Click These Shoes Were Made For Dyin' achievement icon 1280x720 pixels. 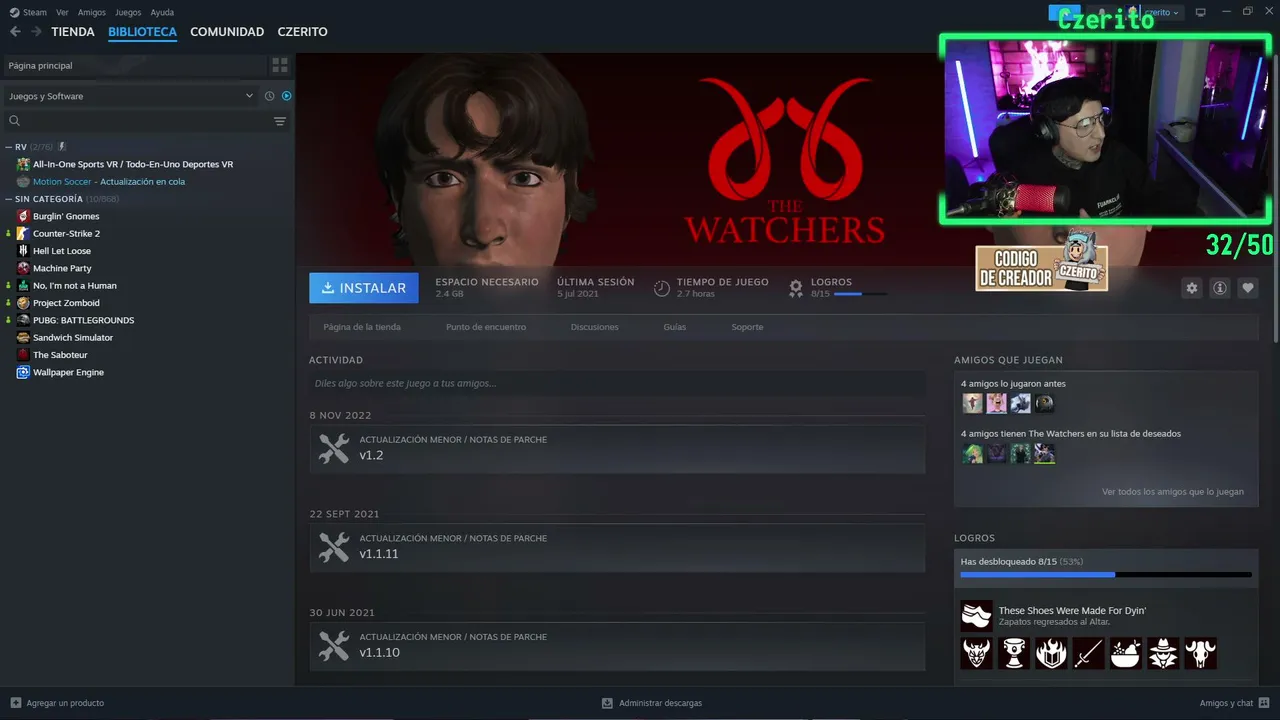tap(977, 616)
